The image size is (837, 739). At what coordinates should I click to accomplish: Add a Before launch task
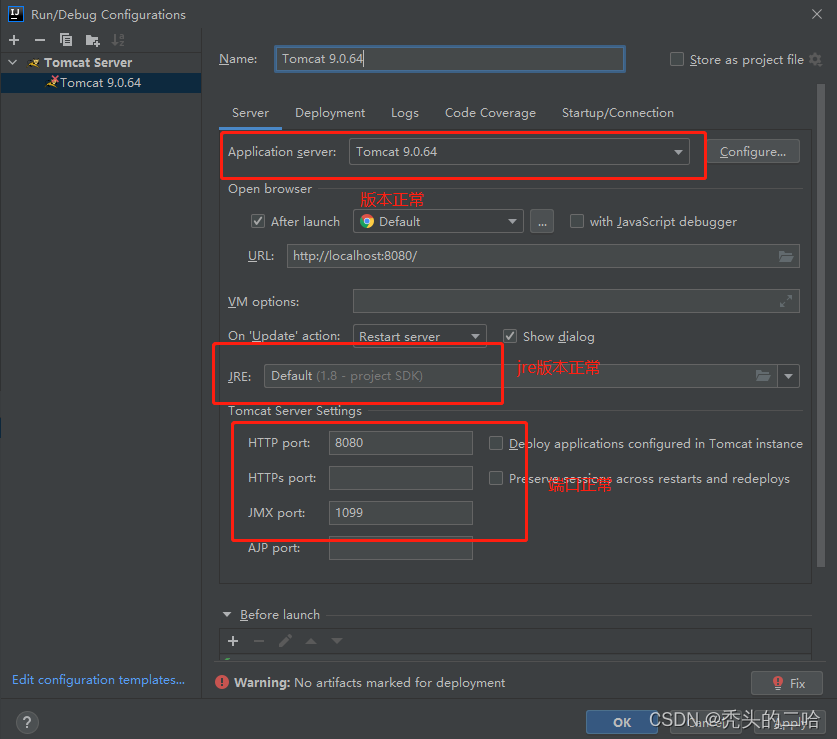[x=233, y=641]
